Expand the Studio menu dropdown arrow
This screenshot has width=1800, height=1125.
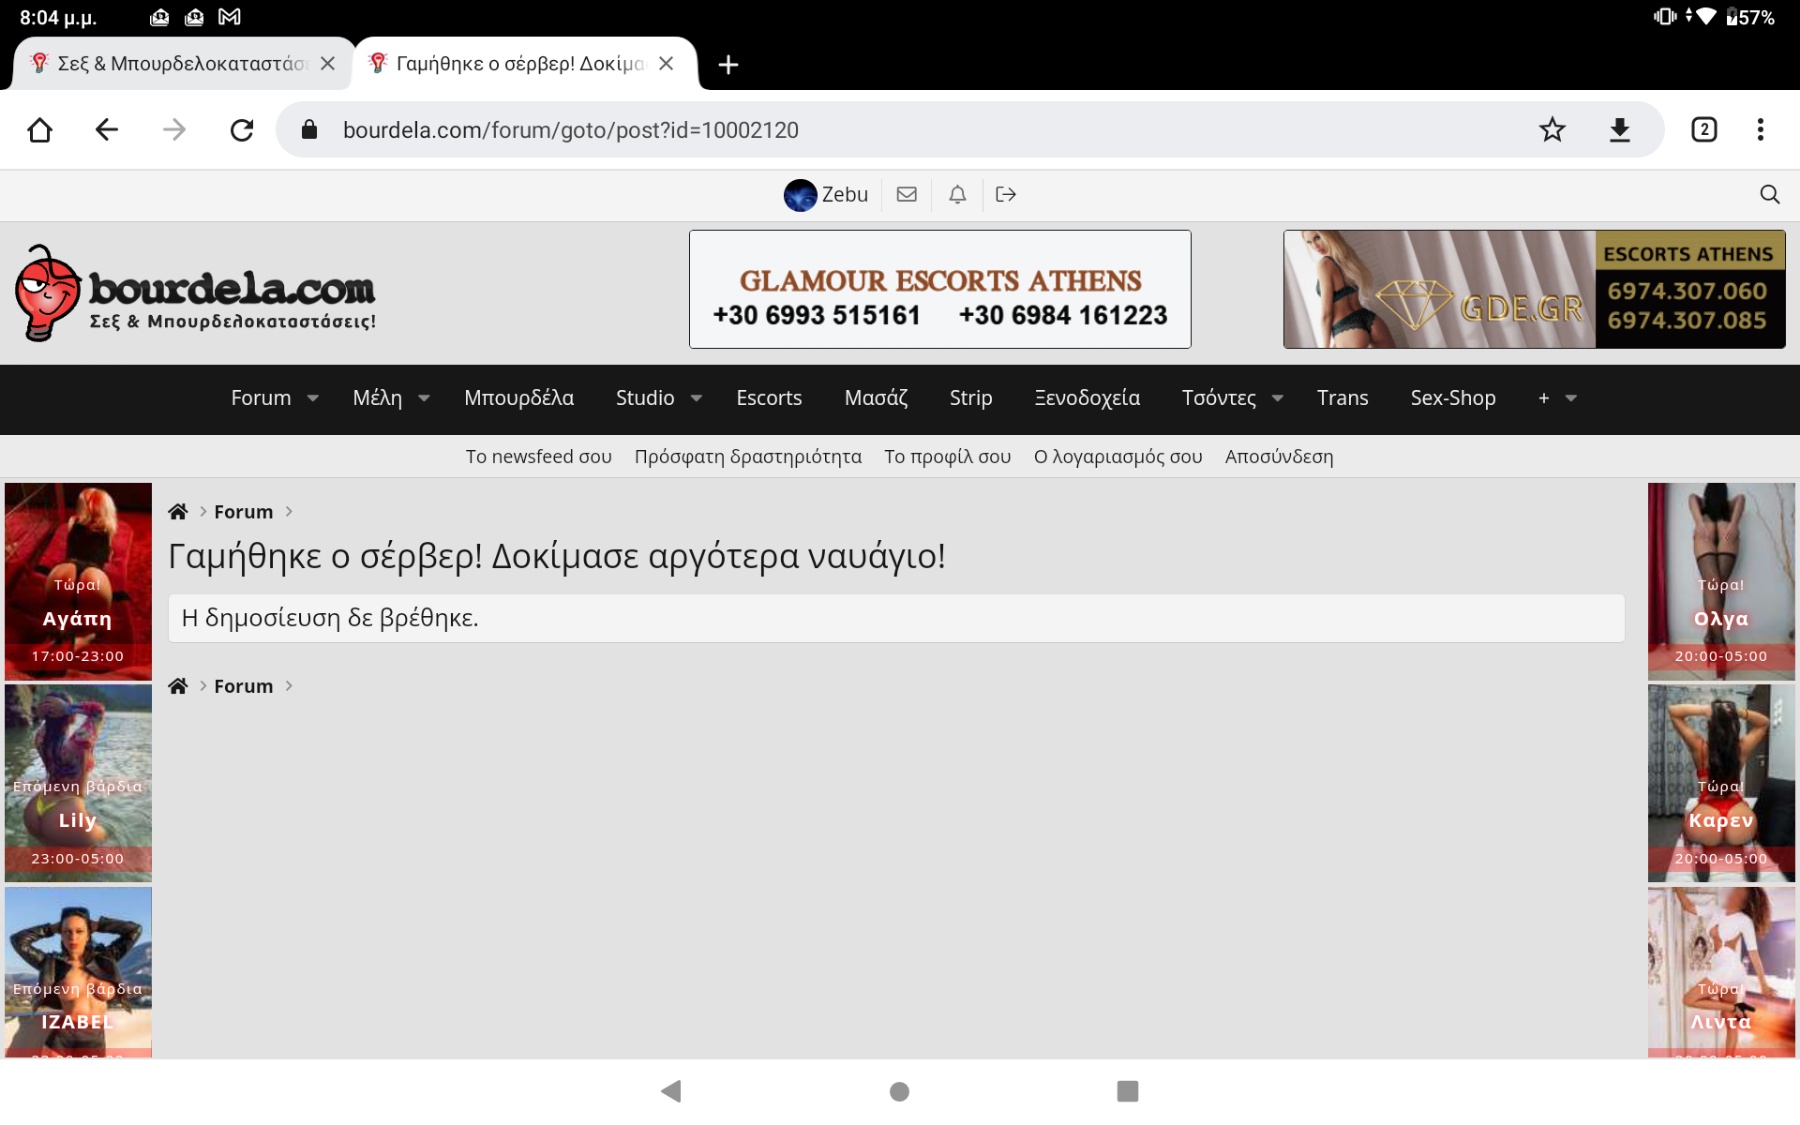pos(696,399)
